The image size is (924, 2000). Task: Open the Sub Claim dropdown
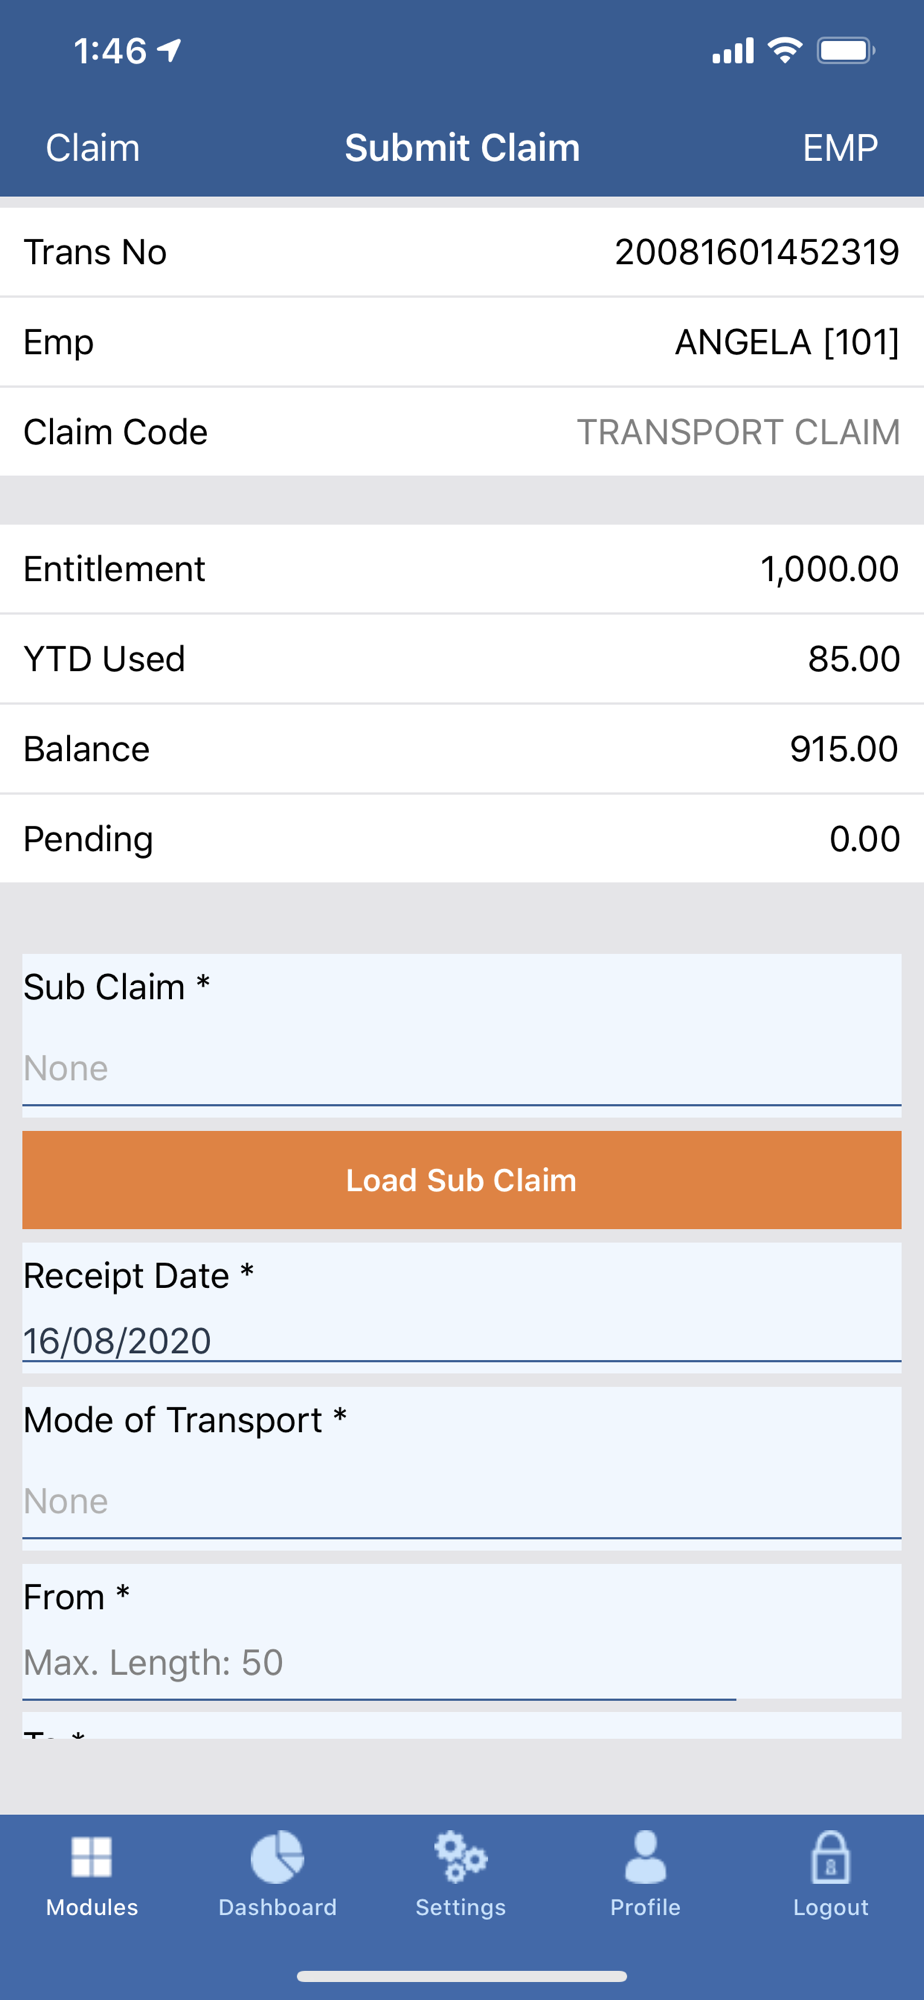point(461,1068)
